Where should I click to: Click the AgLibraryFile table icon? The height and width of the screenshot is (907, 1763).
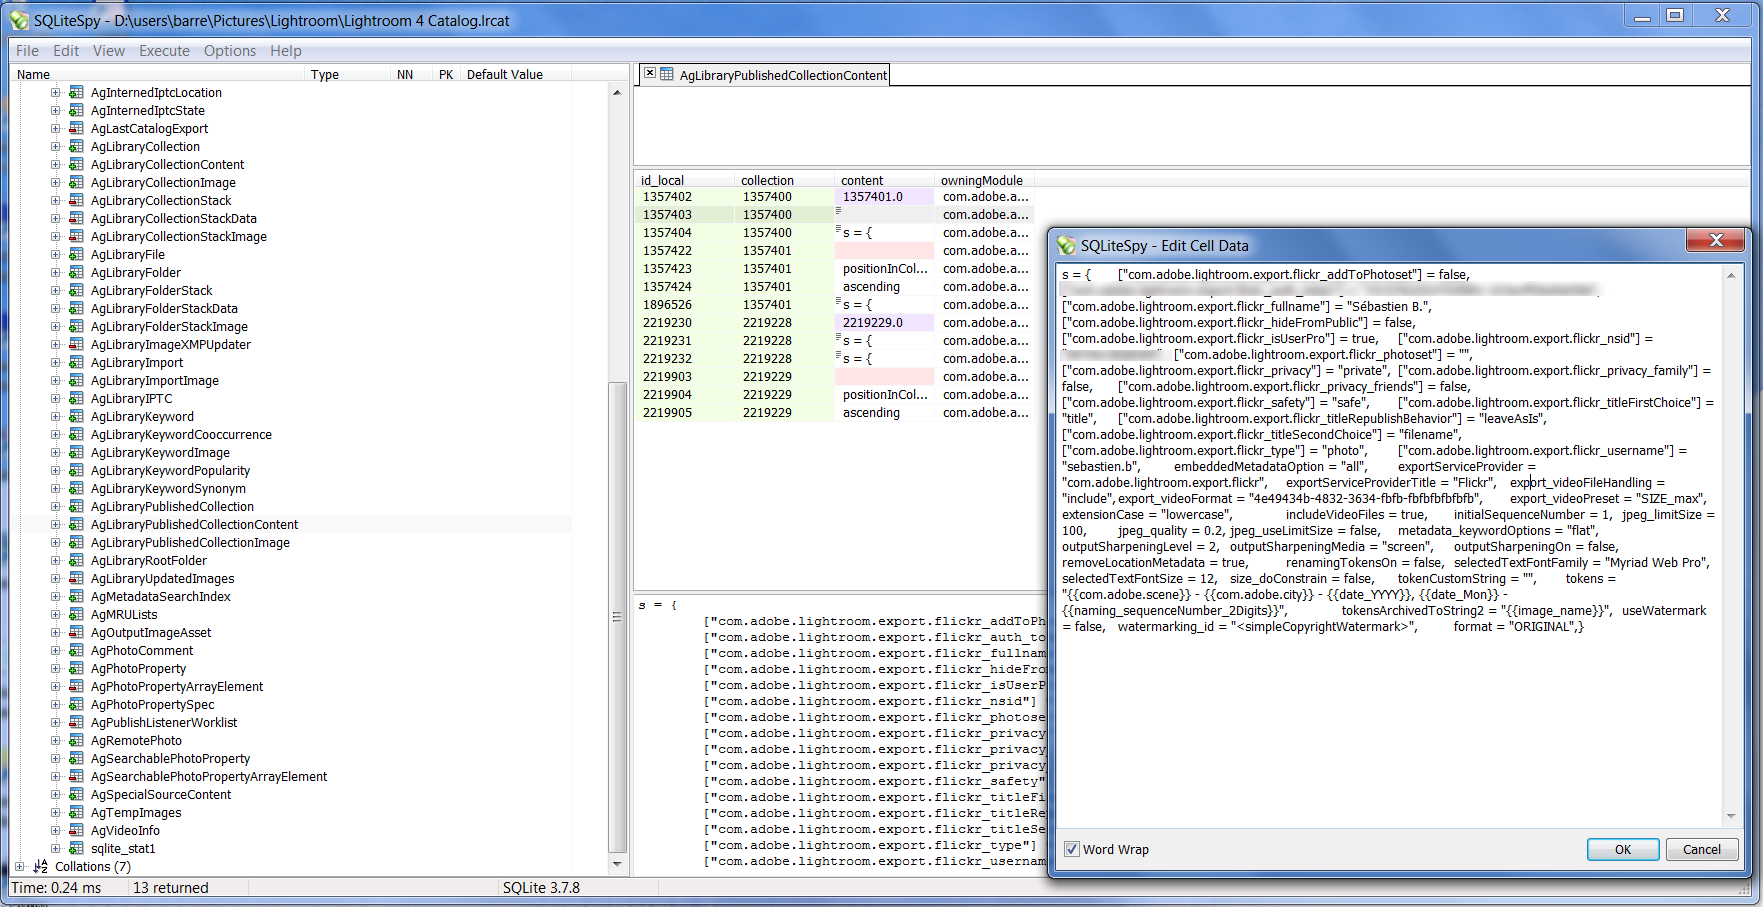(x=76, y=255)
